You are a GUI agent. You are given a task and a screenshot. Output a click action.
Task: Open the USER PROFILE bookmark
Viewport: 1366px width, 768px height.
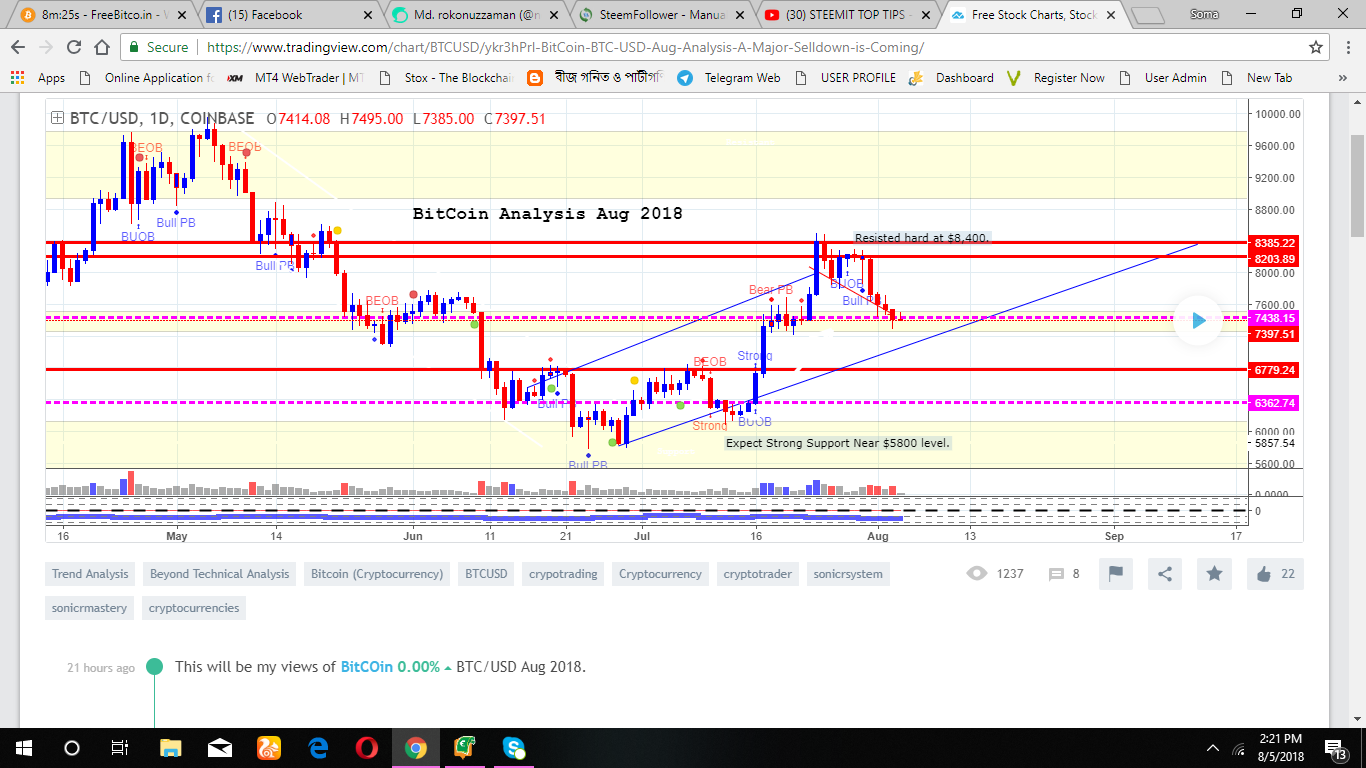845,78
